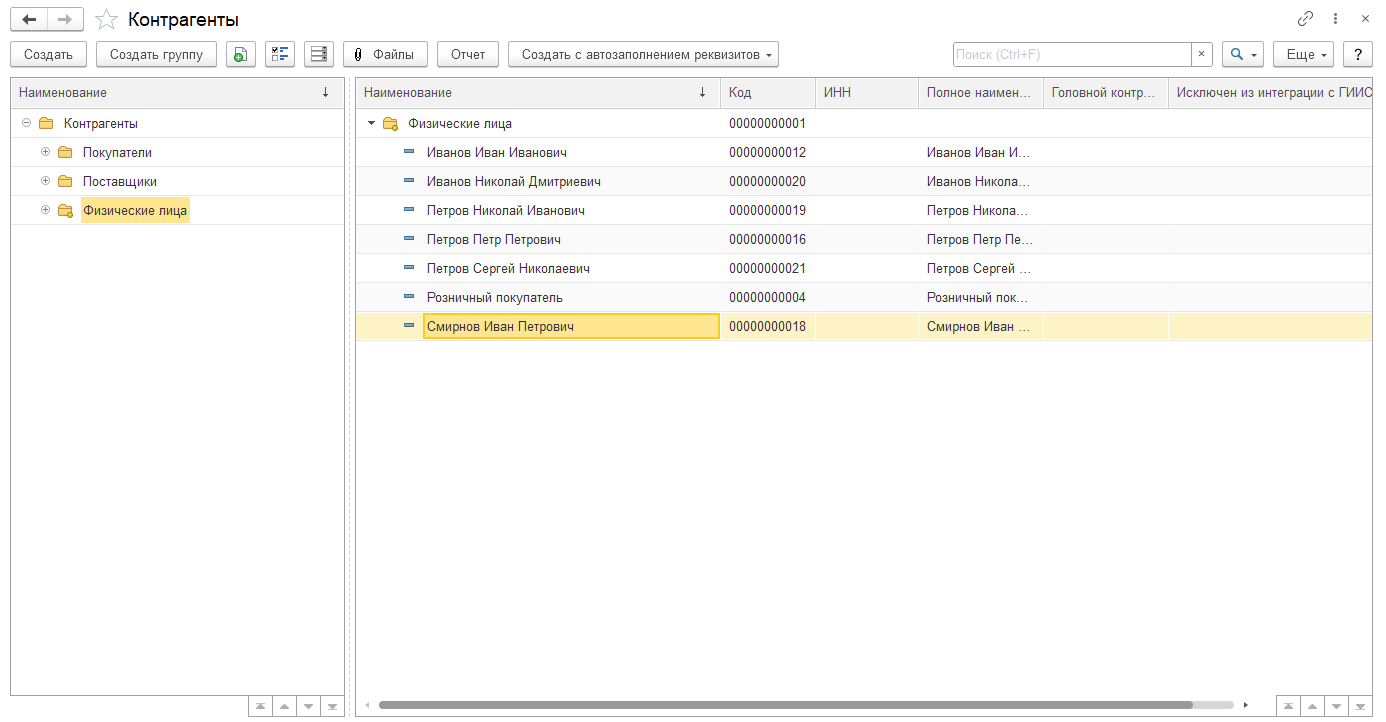1386x722 pixels.
Task: Jump to last row in right list panel
Action: coord(1361,706)
